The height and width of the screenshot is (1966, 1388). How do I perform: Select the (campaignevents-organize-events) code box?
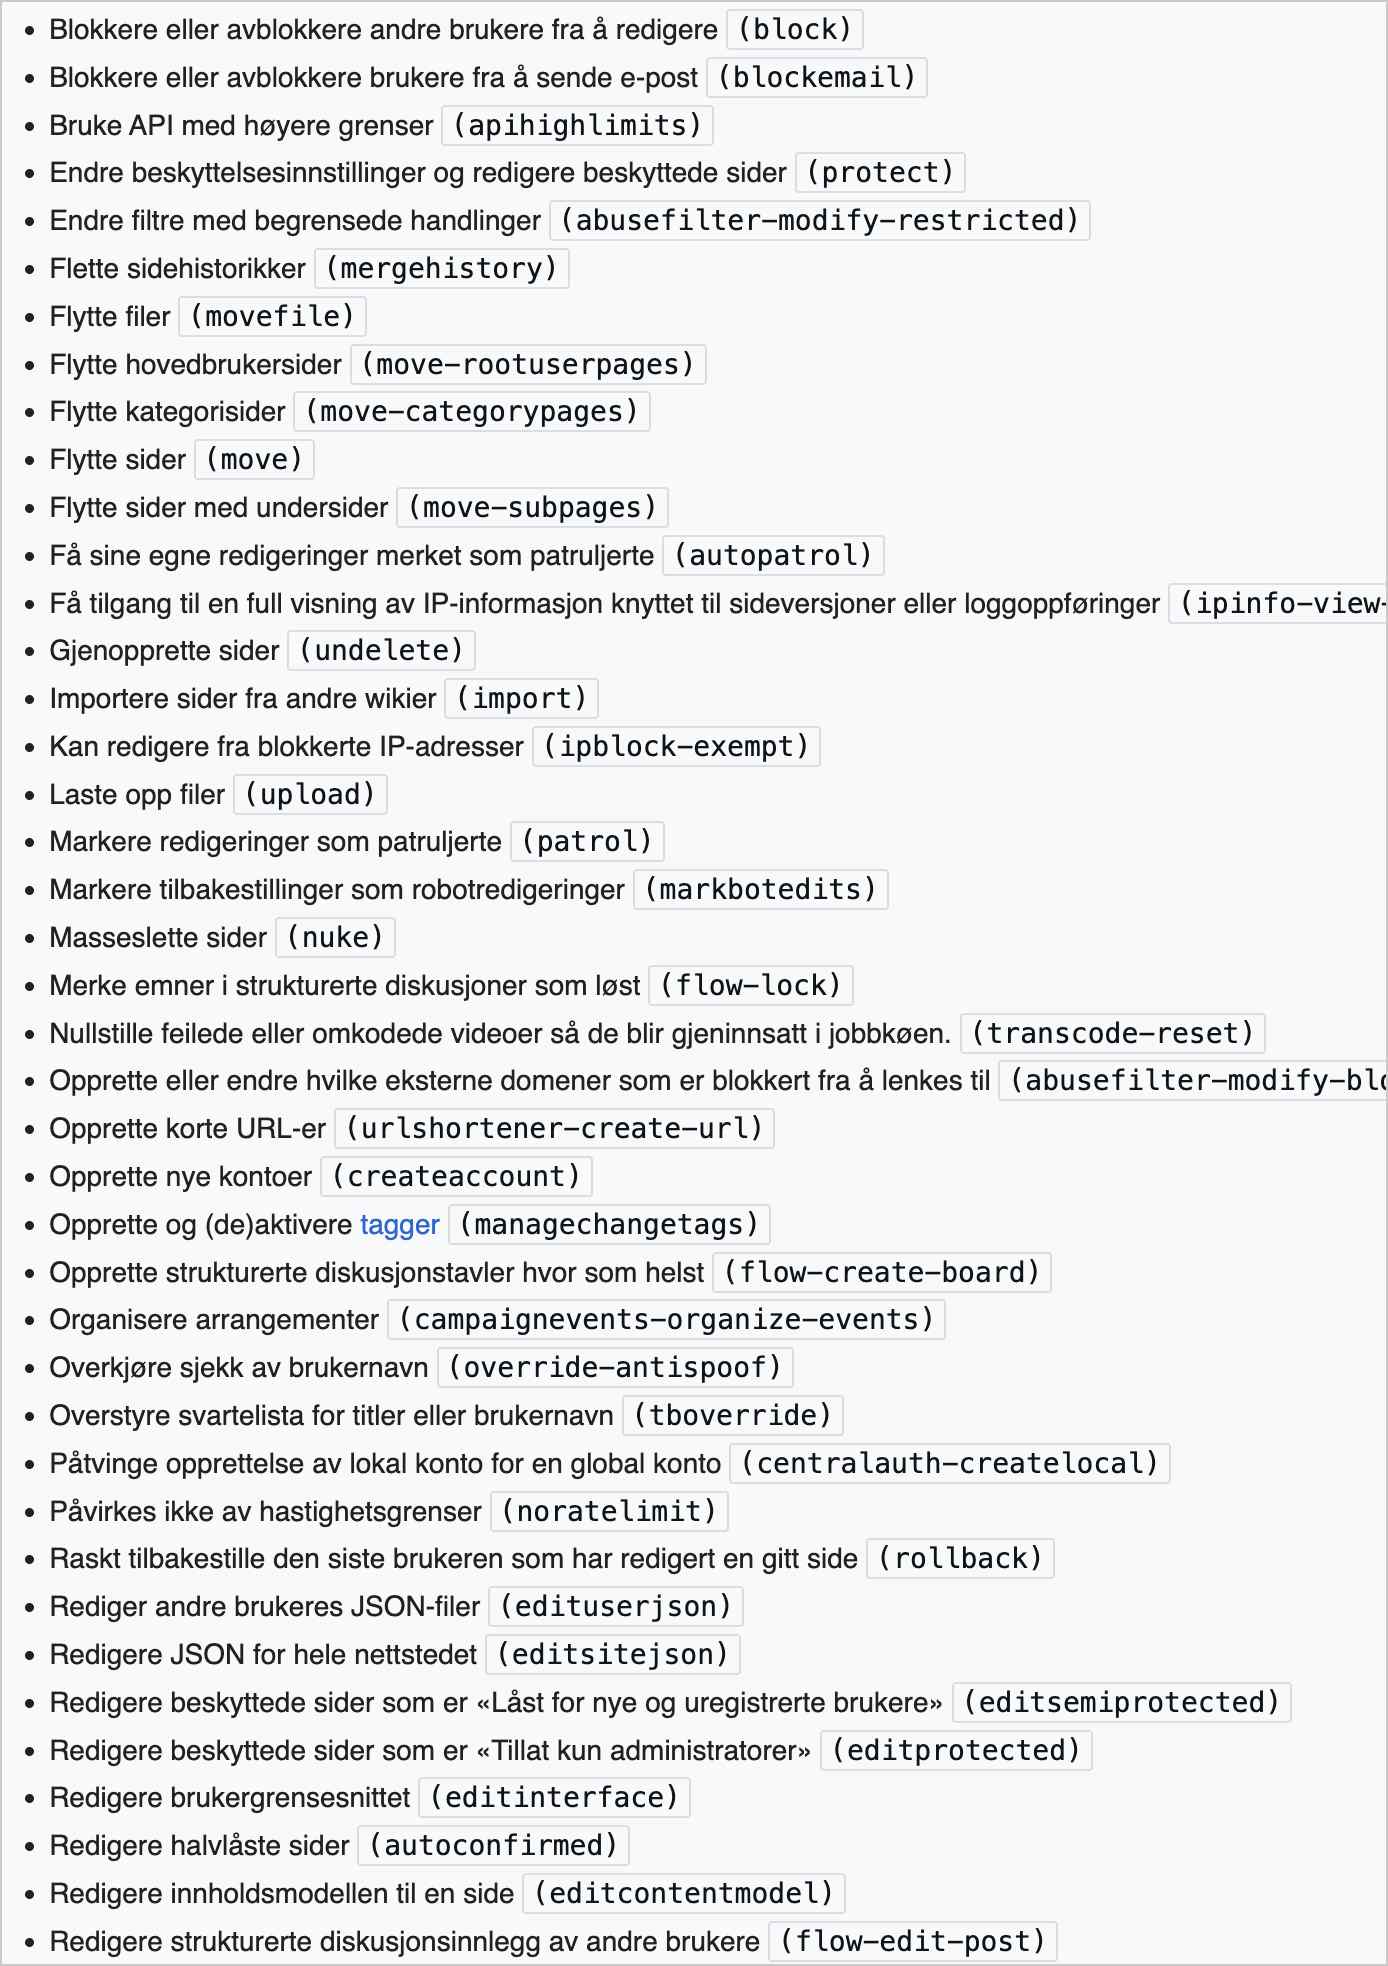[x=666, y=1320]
